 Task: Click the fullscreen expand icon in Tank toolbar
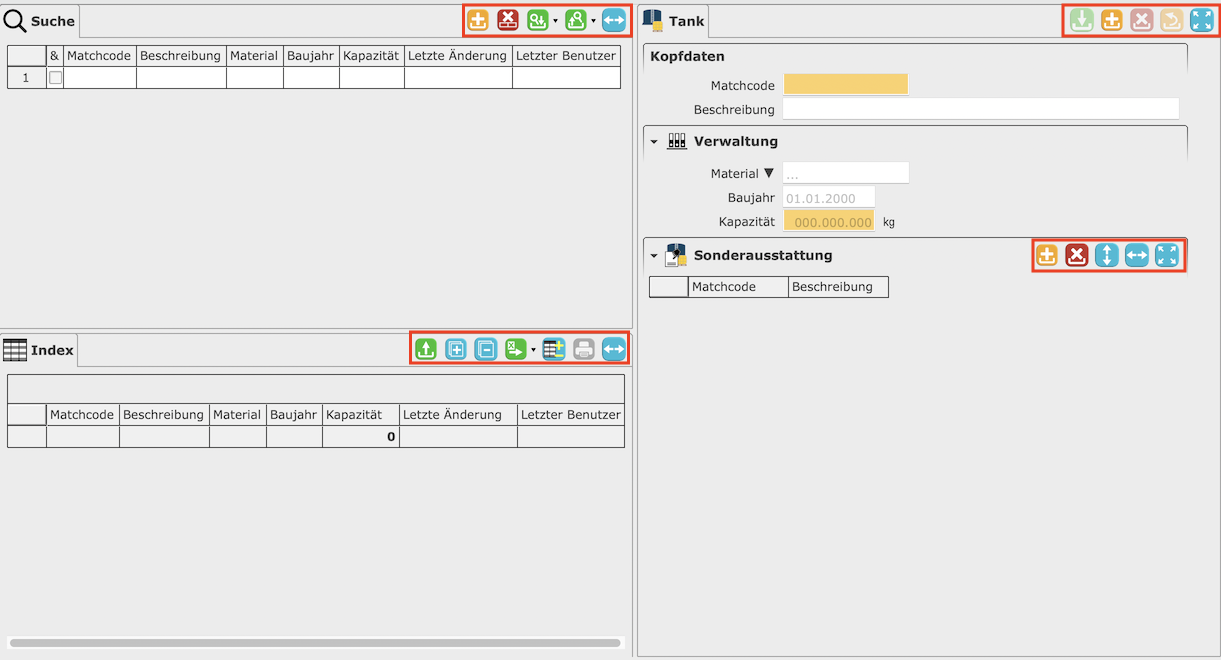tap(1201, 20)
